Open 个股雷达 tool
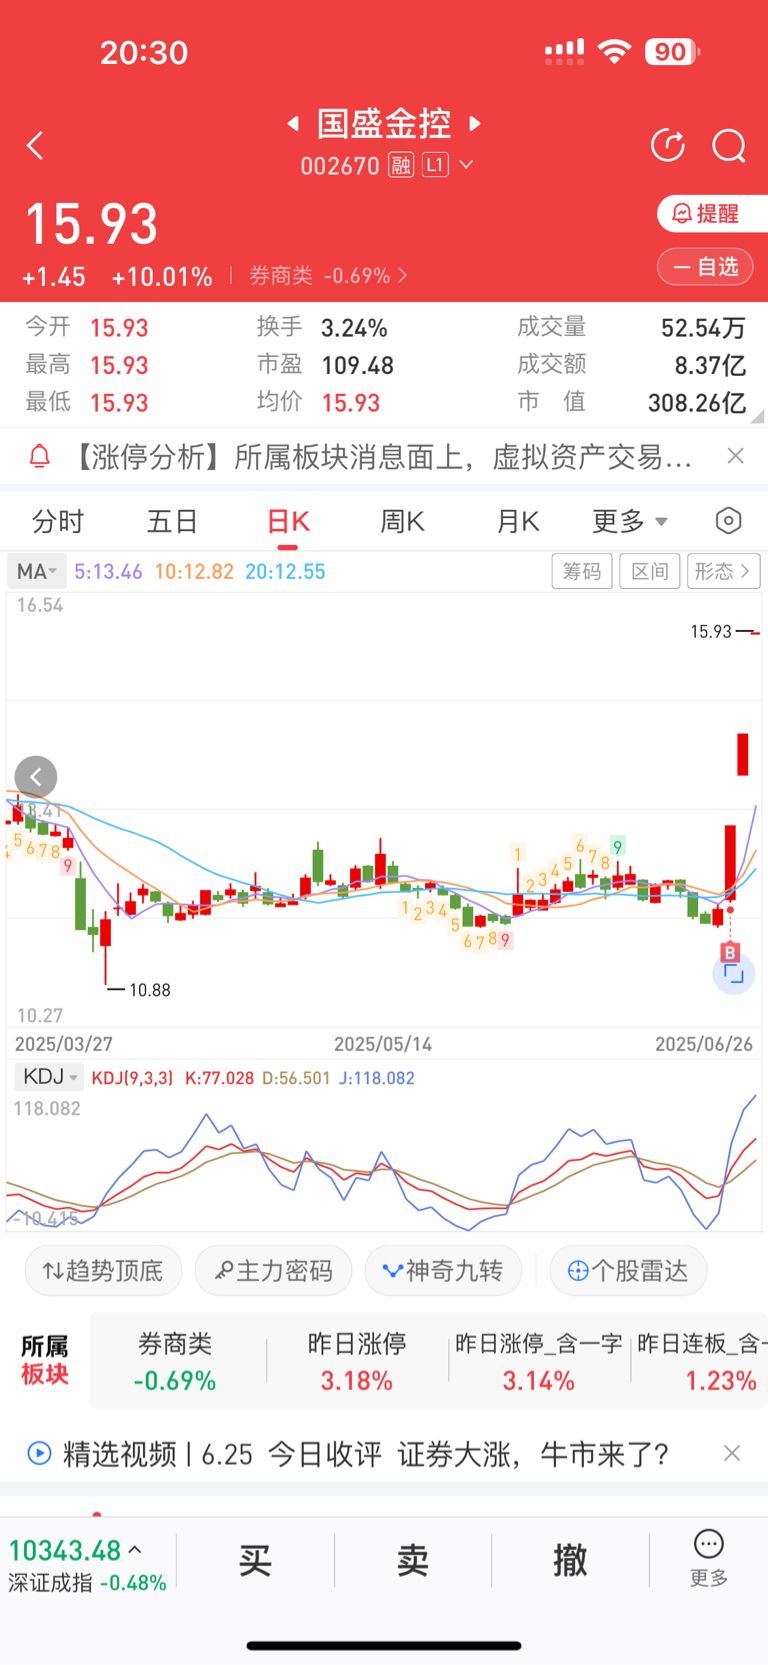768x1665 pixels. (x=629, y=1271)
